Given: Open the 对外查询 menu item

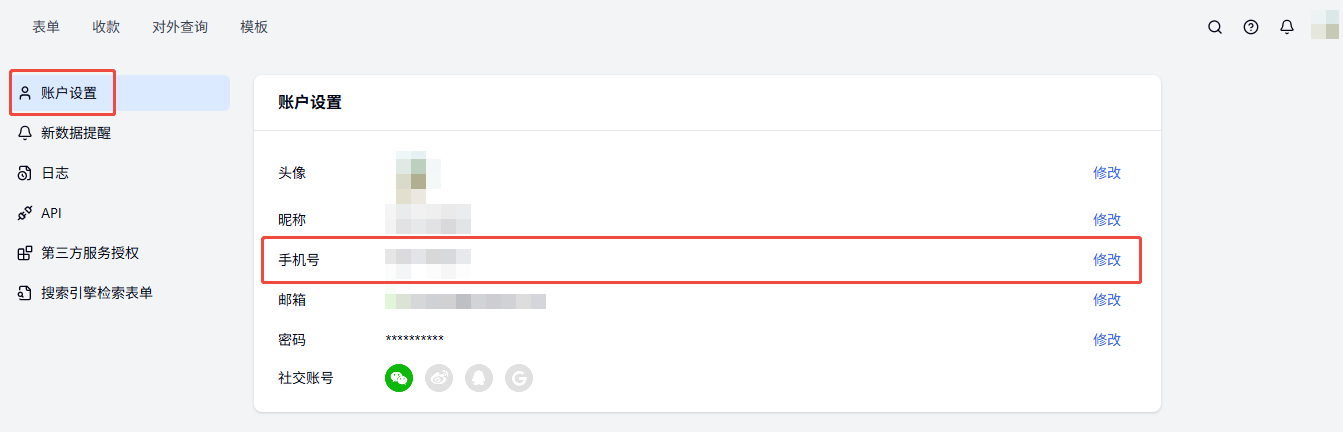Looking at the screenshot, I should point(180,27).
